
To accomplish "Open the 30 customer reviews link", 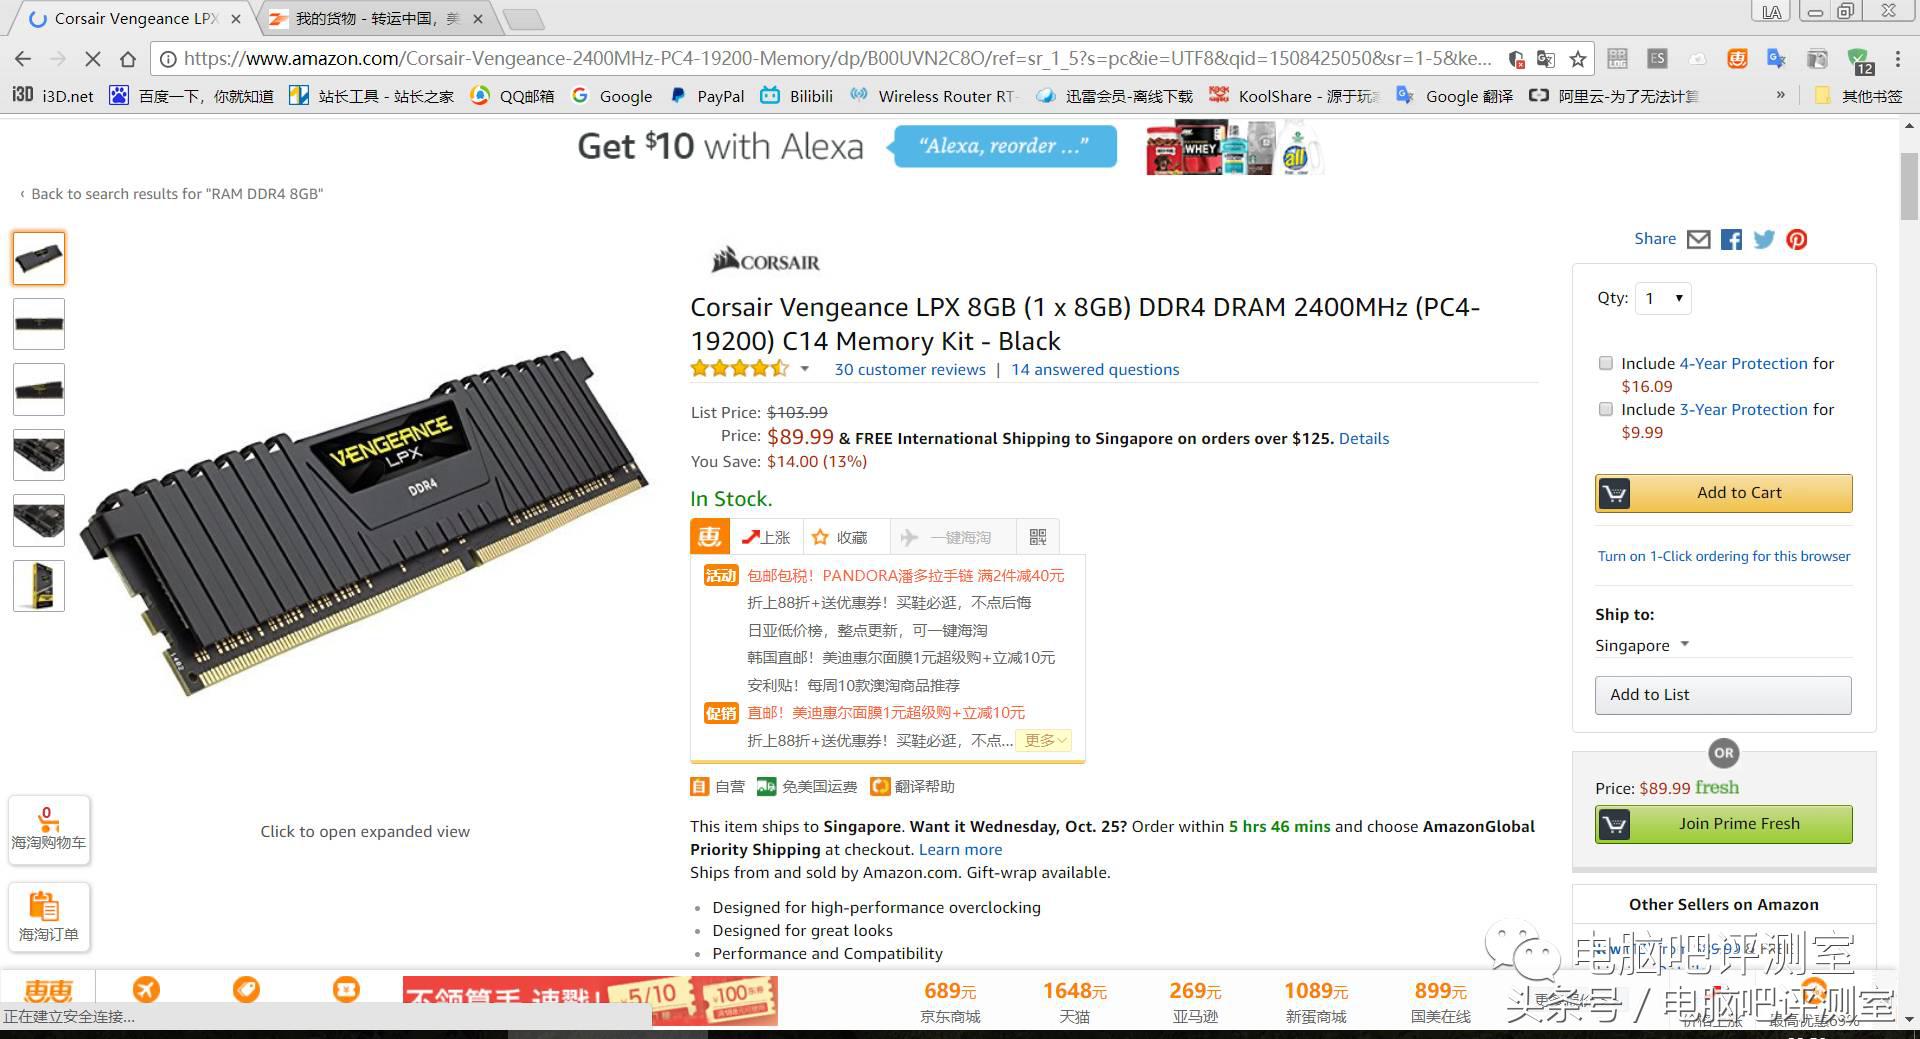I will pos(910,369).
